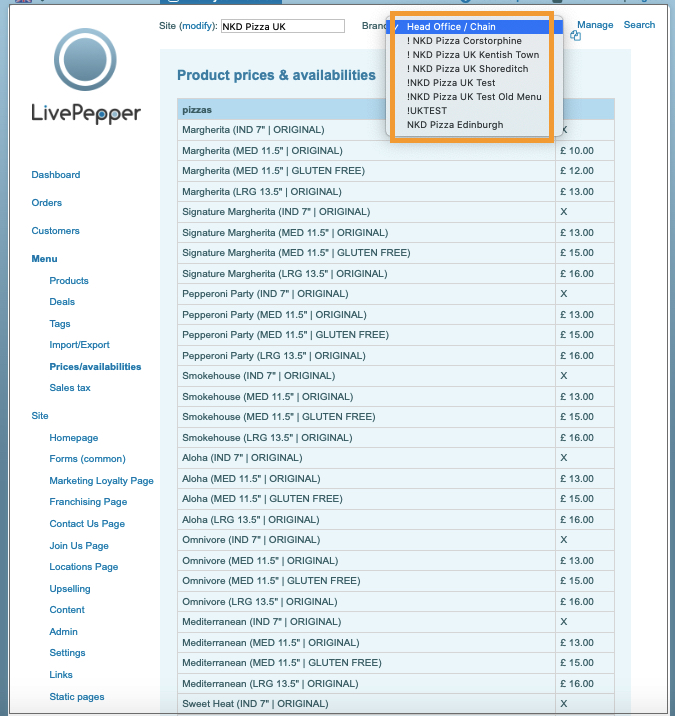Go to Products submenu
675x716 pixels.
69,281
